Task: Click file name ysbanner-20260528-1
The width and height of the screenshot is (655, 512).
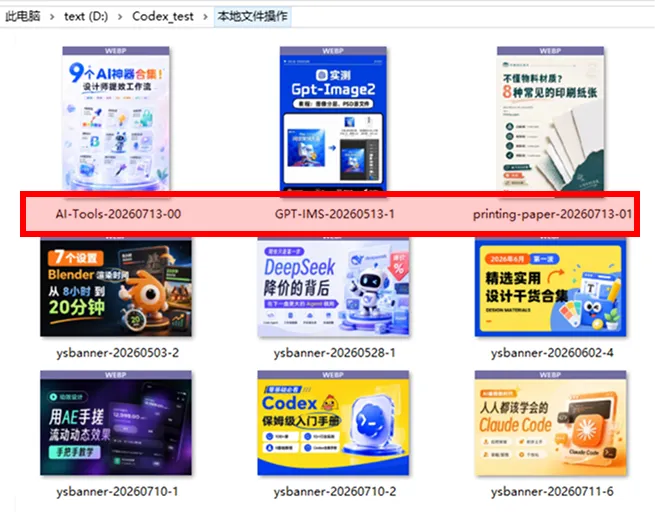Action: pos(335,353)
